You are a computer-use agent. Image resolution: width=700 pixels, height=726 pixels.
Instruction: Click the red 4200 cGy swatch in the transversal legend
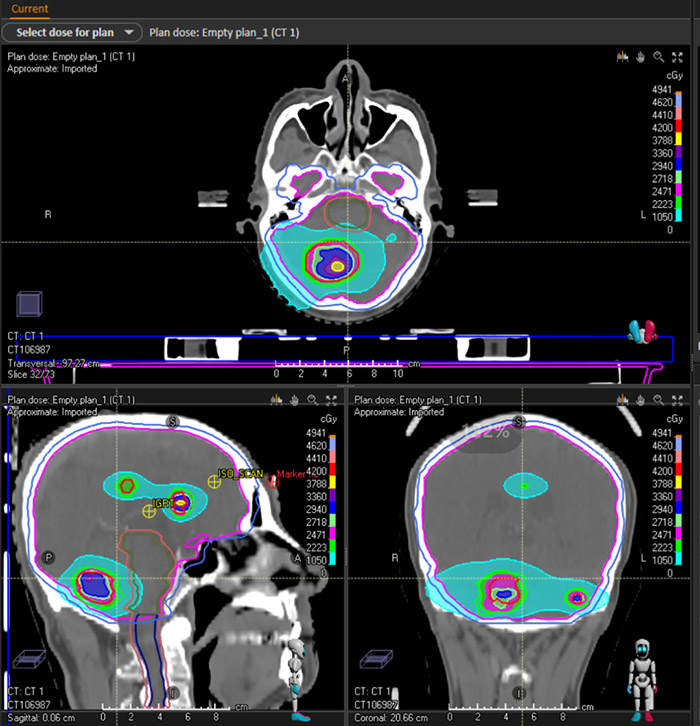(x=680, y=128)
